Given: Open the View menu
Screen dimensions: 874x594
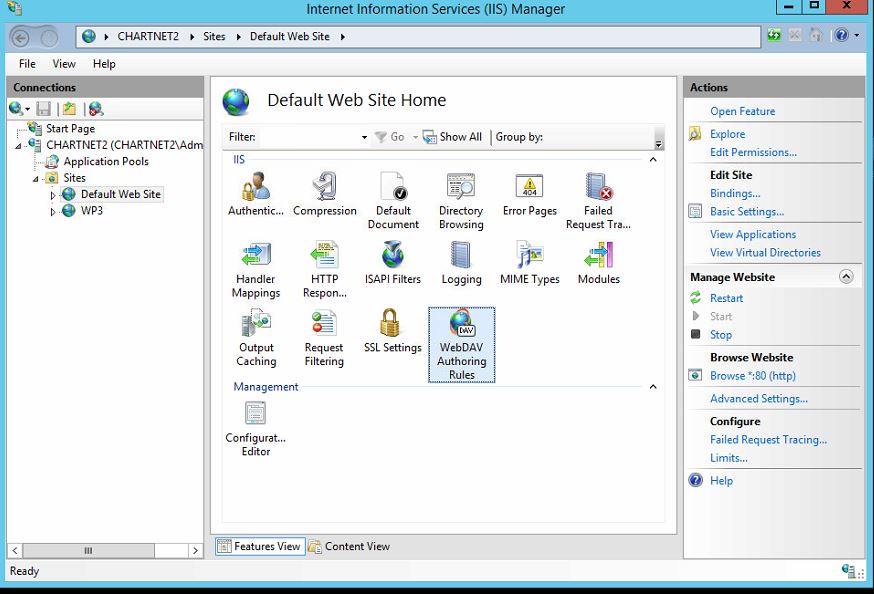Looking at the screenshot, I should pos(64,64).
